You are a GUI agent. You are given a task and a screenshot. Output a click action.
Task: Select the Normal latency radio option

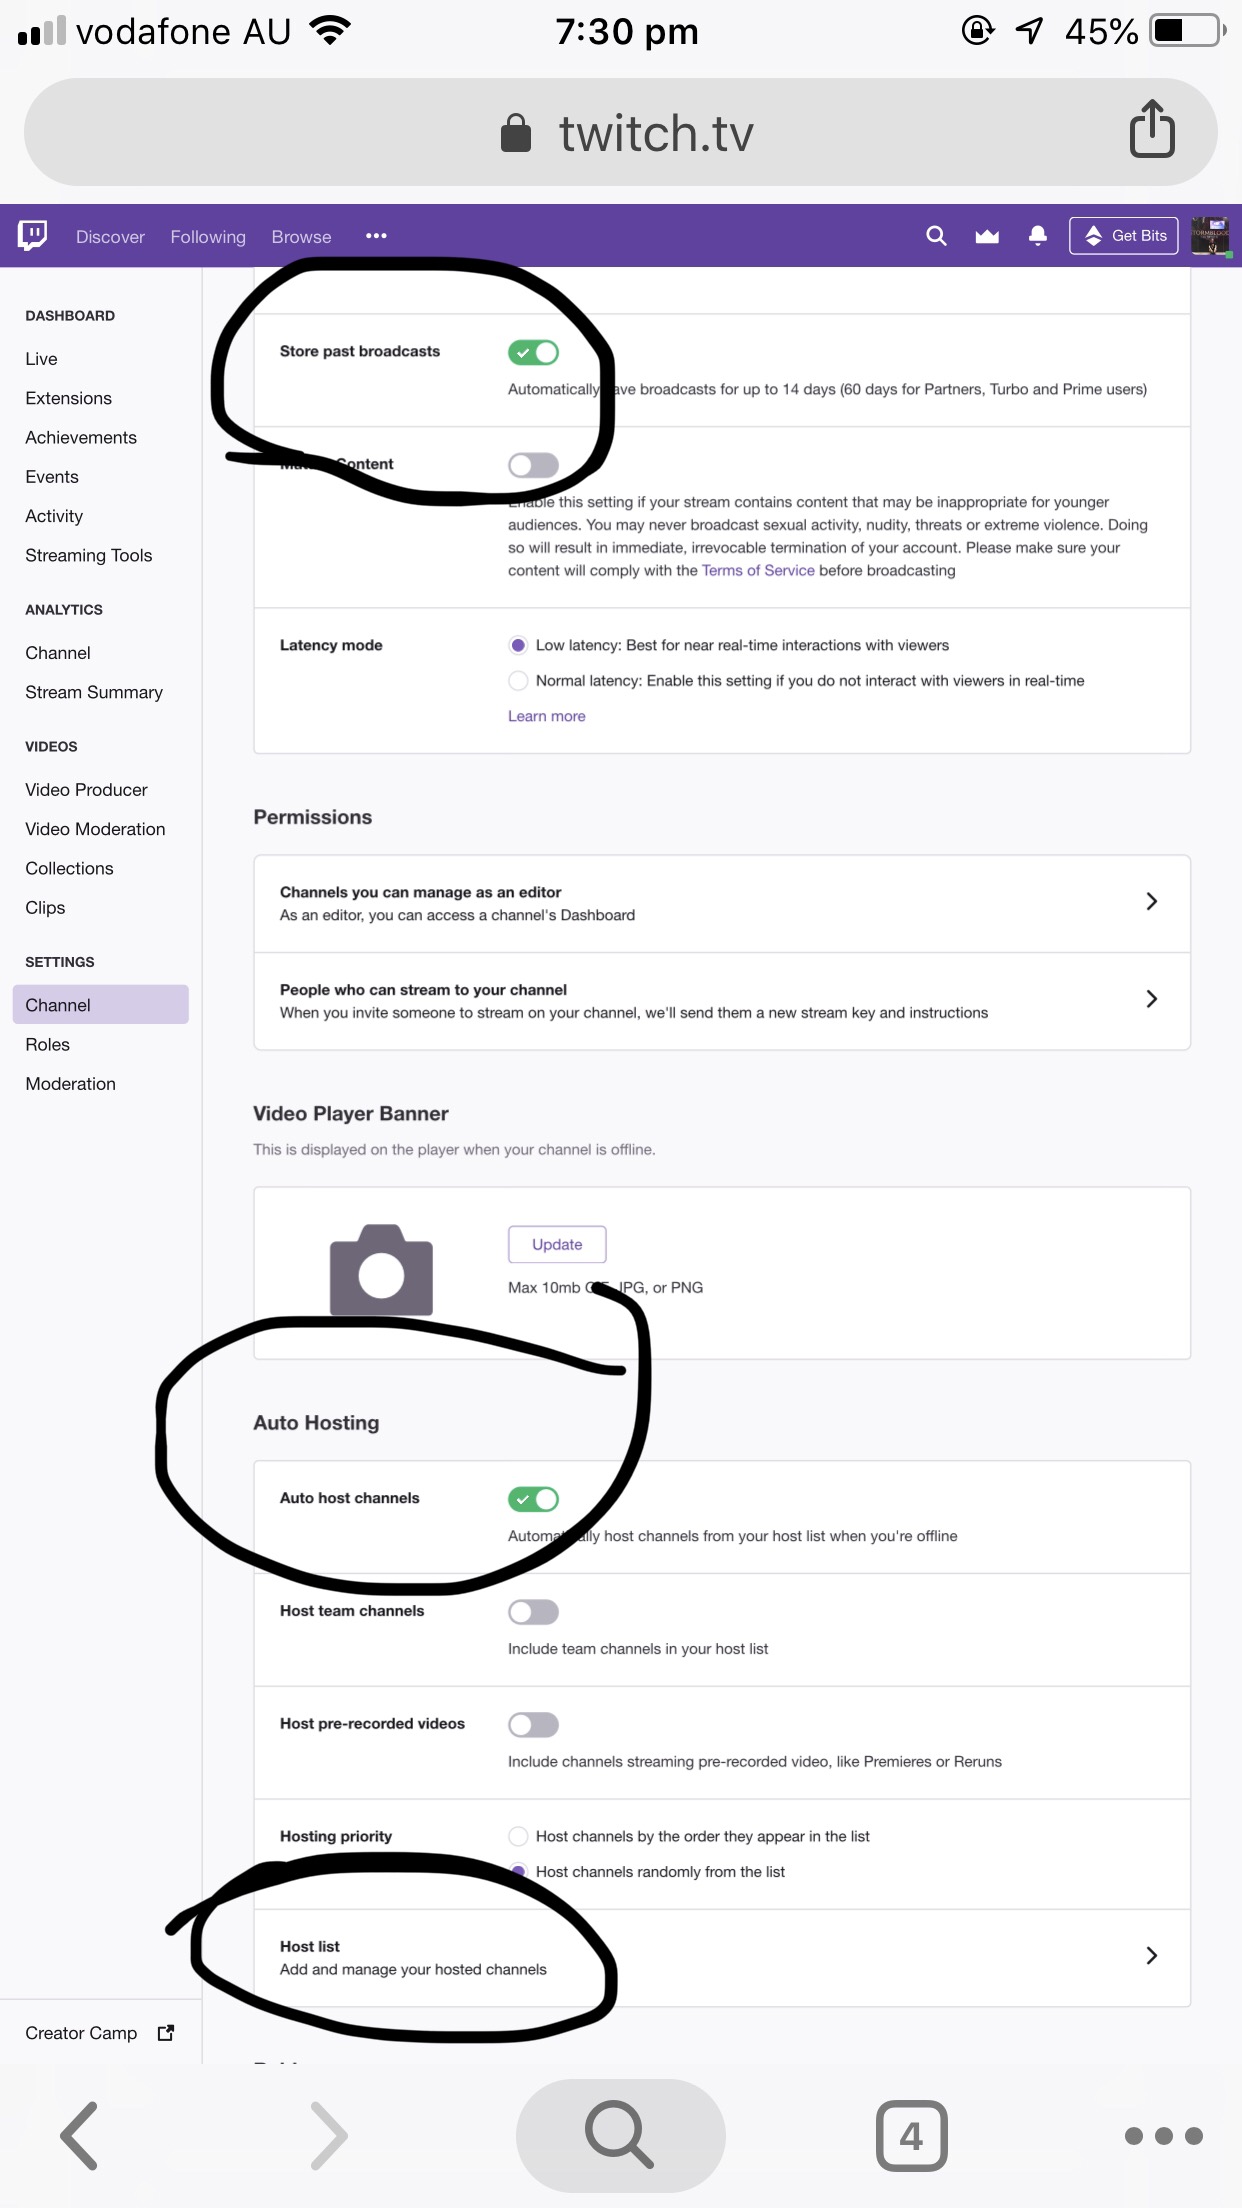coord(518,681)
